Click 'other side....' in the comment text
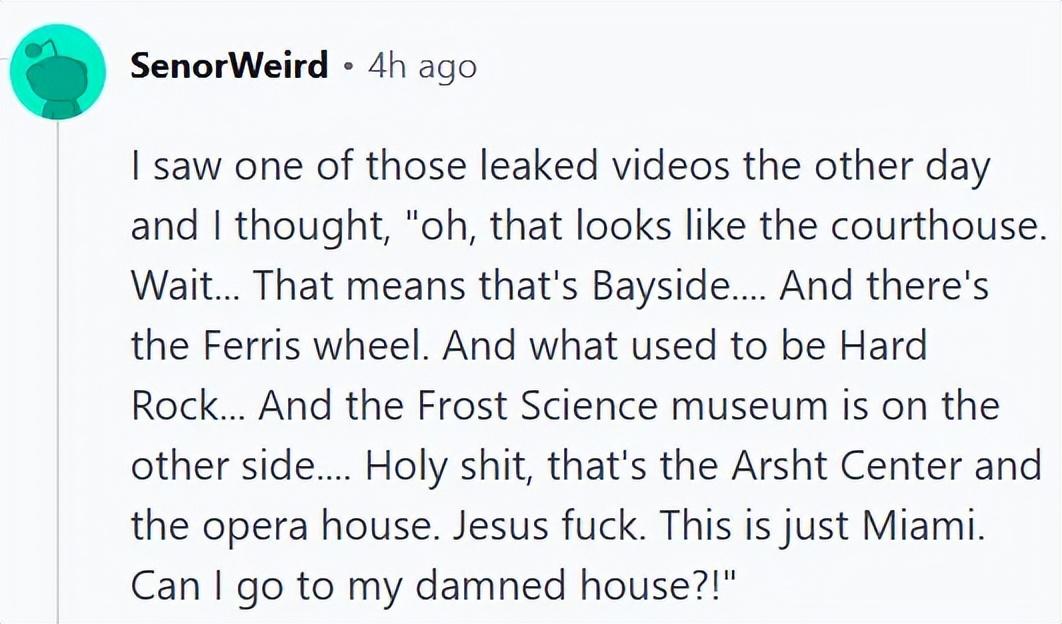 point(241,465)
